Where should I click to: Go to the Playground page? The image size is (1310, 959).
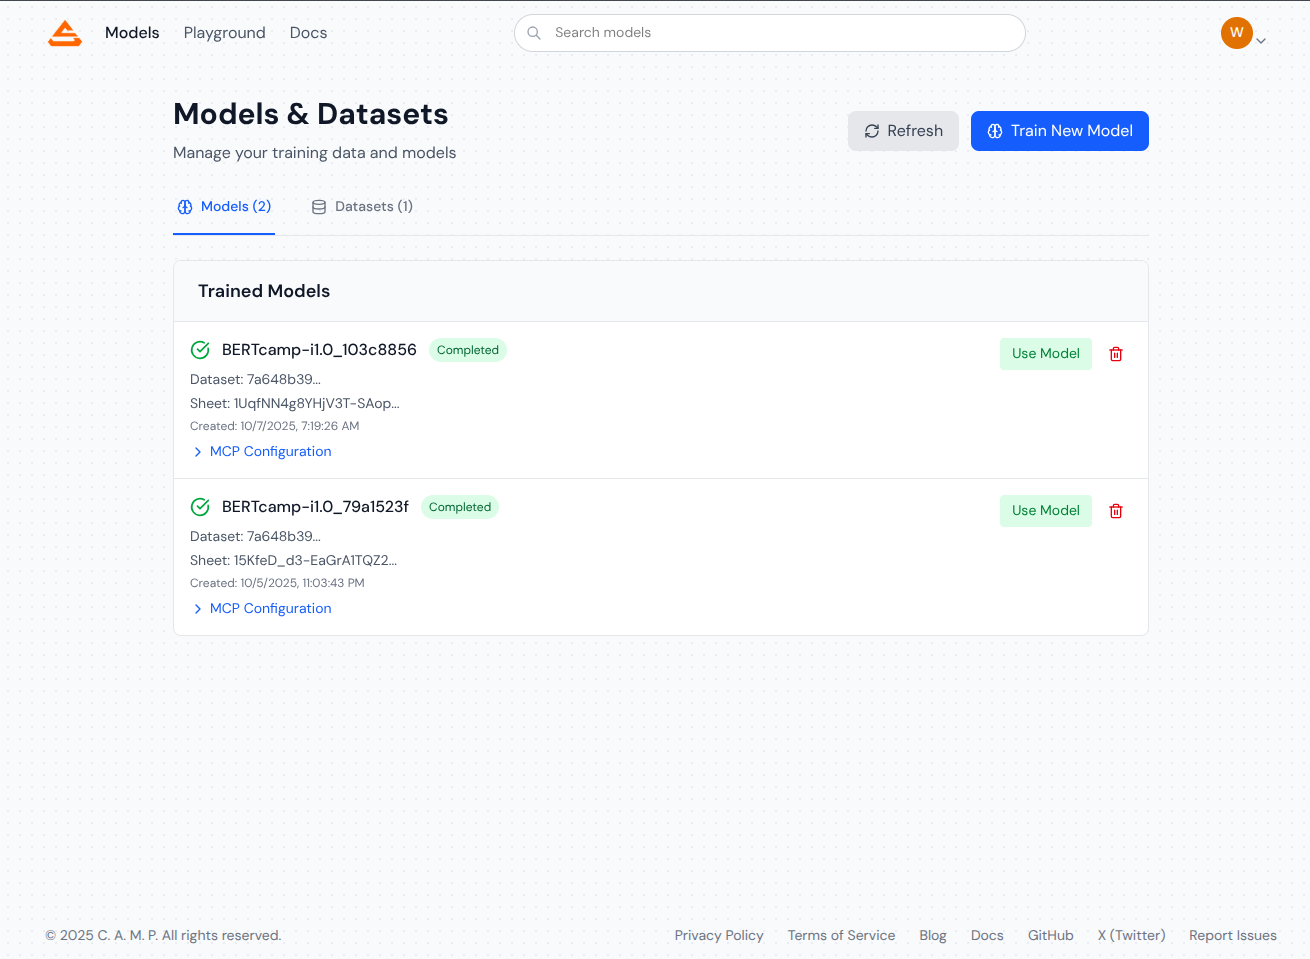pyautogui.click(x=225, y=33)
